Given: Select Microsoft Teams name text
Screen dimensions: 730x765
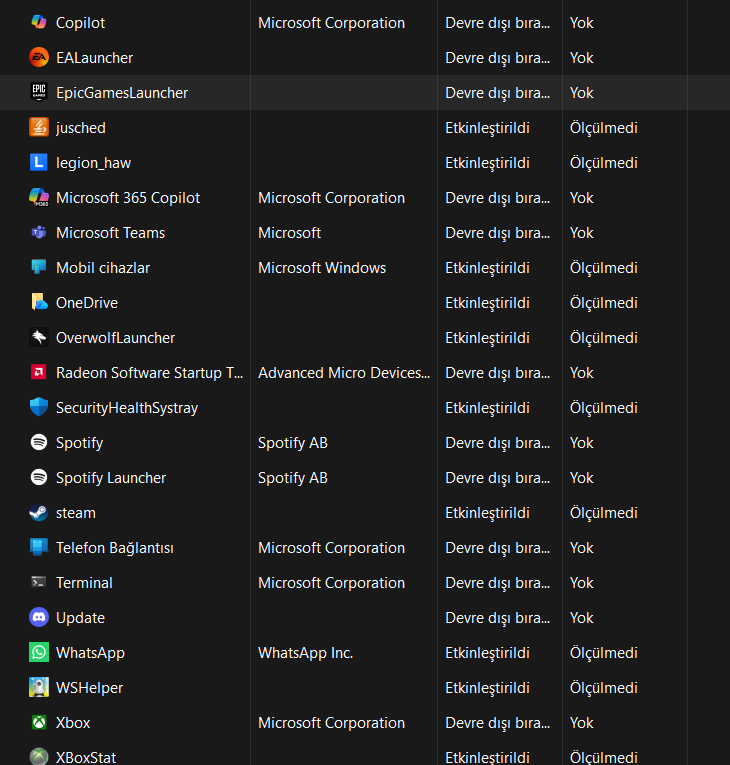Looking at the screenshot, I should tap(111, 233).
